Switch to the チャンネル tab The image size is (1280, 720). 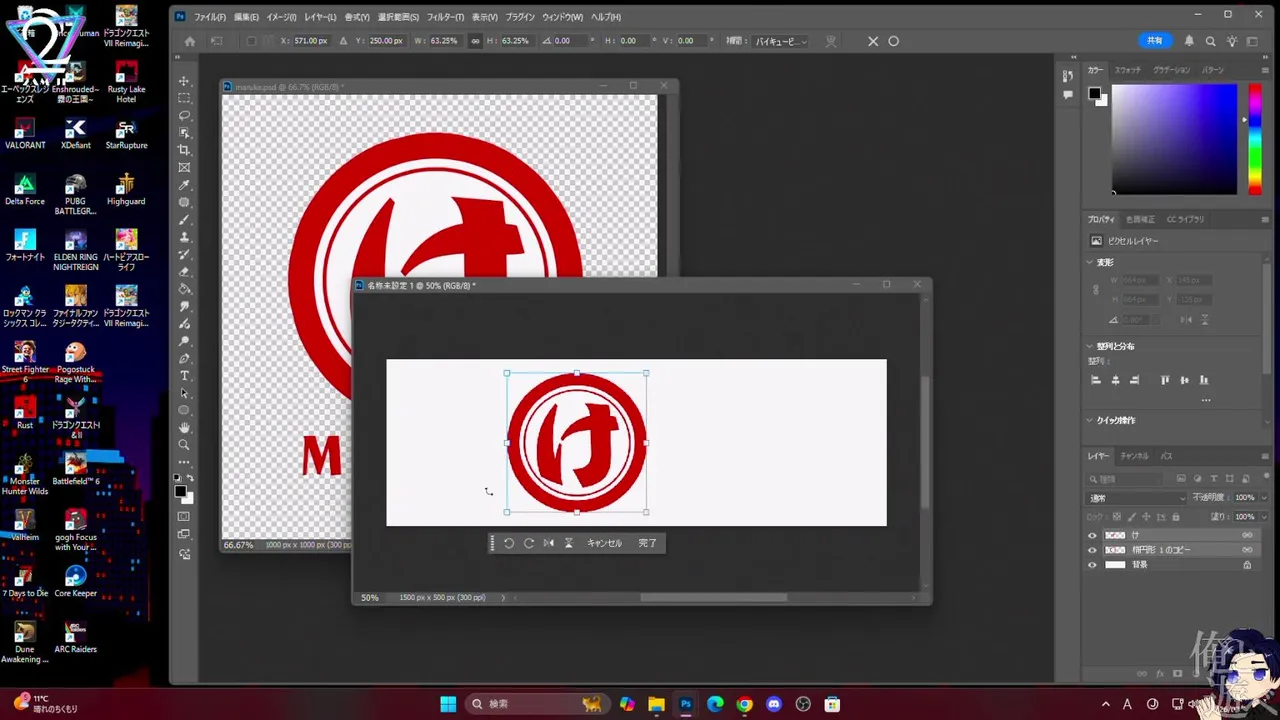click(1134, 456)
